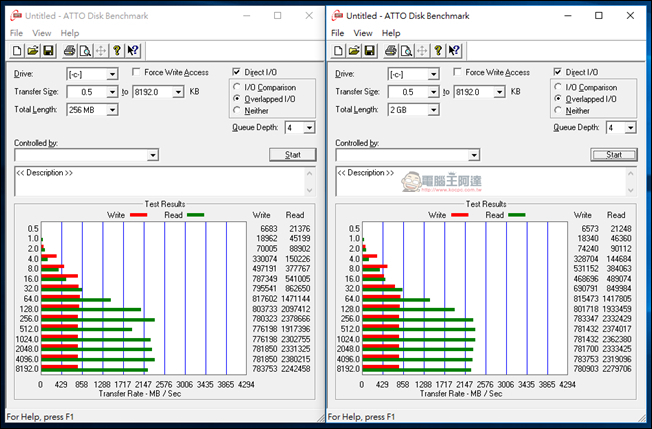Select Neither option in left window

(237, 111)
